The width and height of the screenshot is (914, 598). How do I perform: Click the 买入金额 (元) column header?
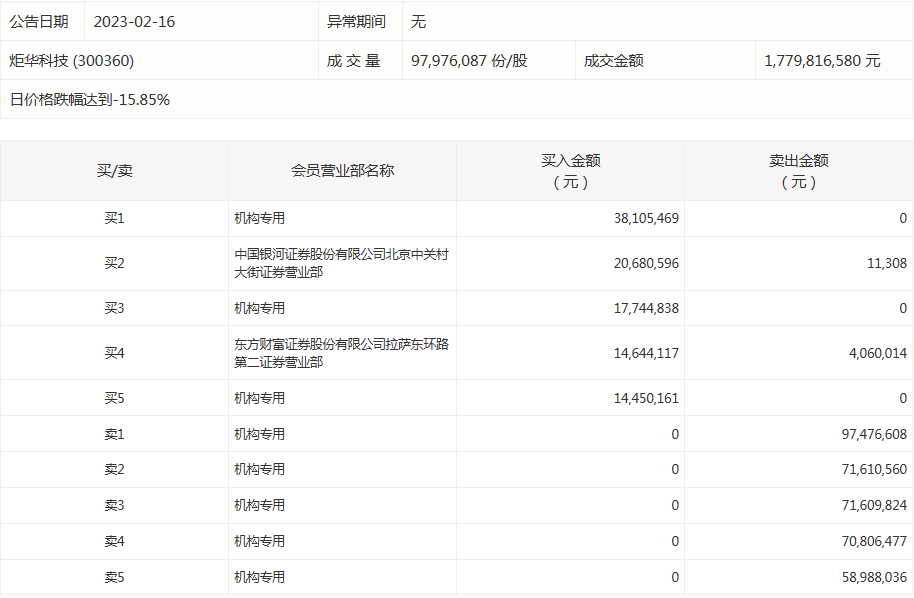click(570, 171)
